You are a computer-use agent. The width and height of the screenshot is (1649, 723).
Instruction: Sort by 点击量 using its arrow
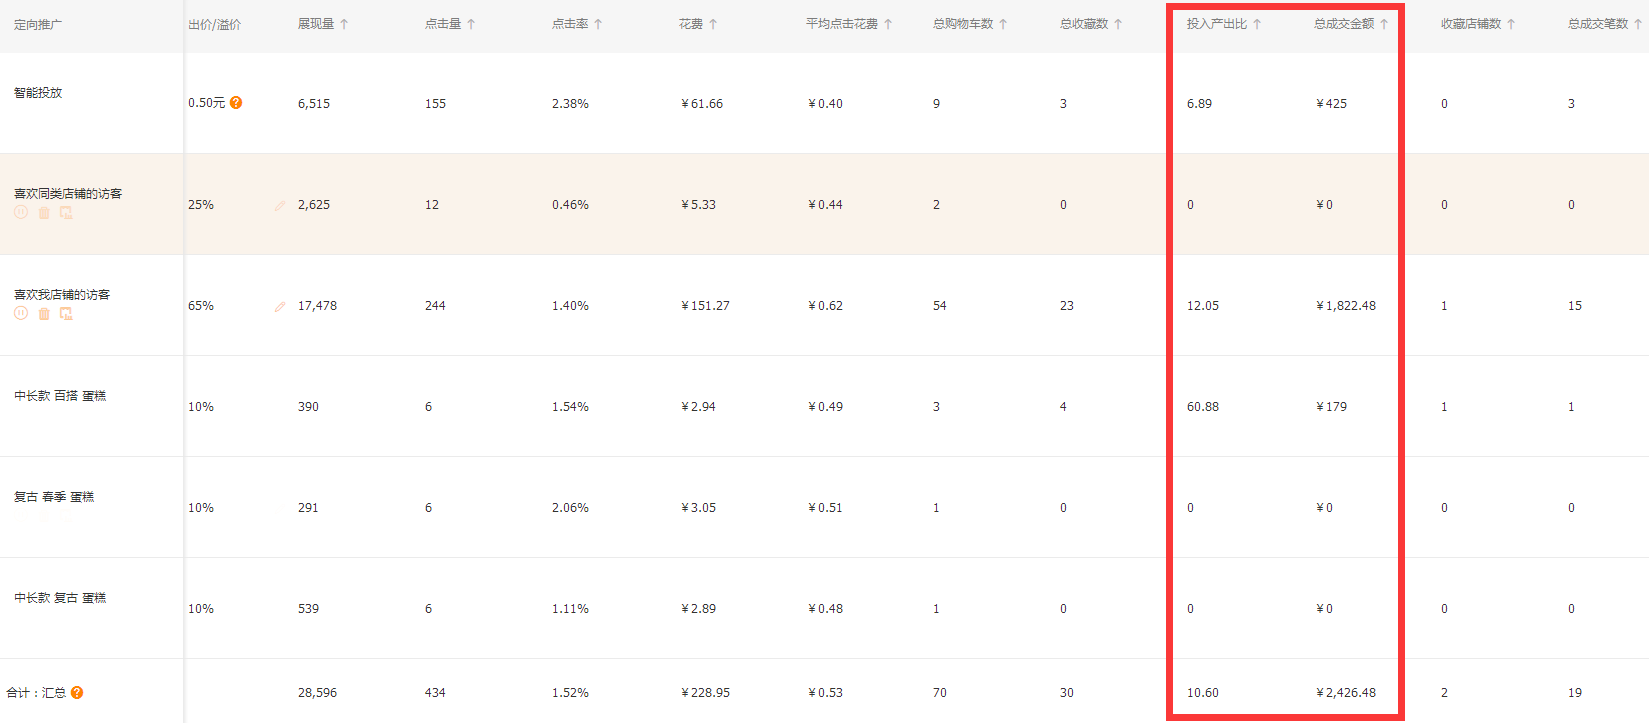pos(471,24)
